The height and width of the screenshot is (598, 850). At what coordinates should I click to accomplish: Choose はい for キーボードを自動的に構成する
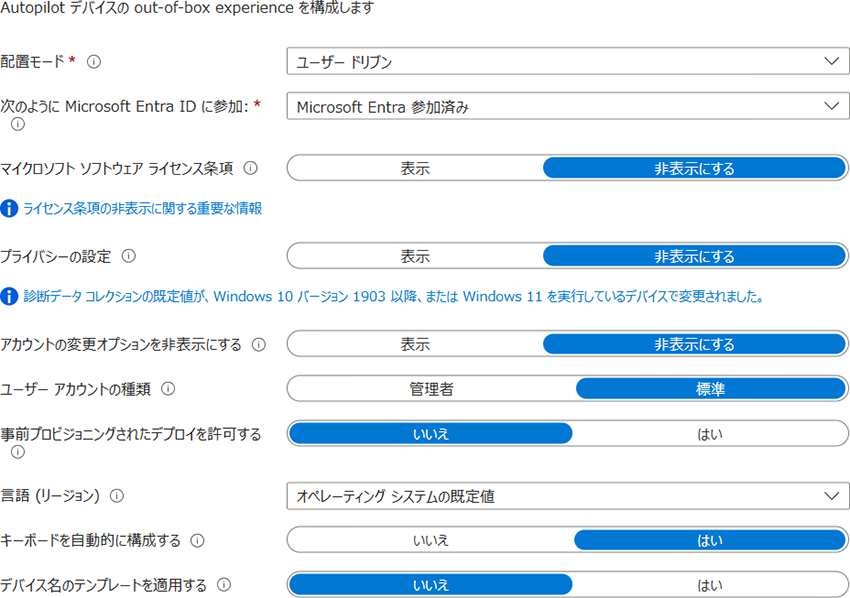click(710, 541)
